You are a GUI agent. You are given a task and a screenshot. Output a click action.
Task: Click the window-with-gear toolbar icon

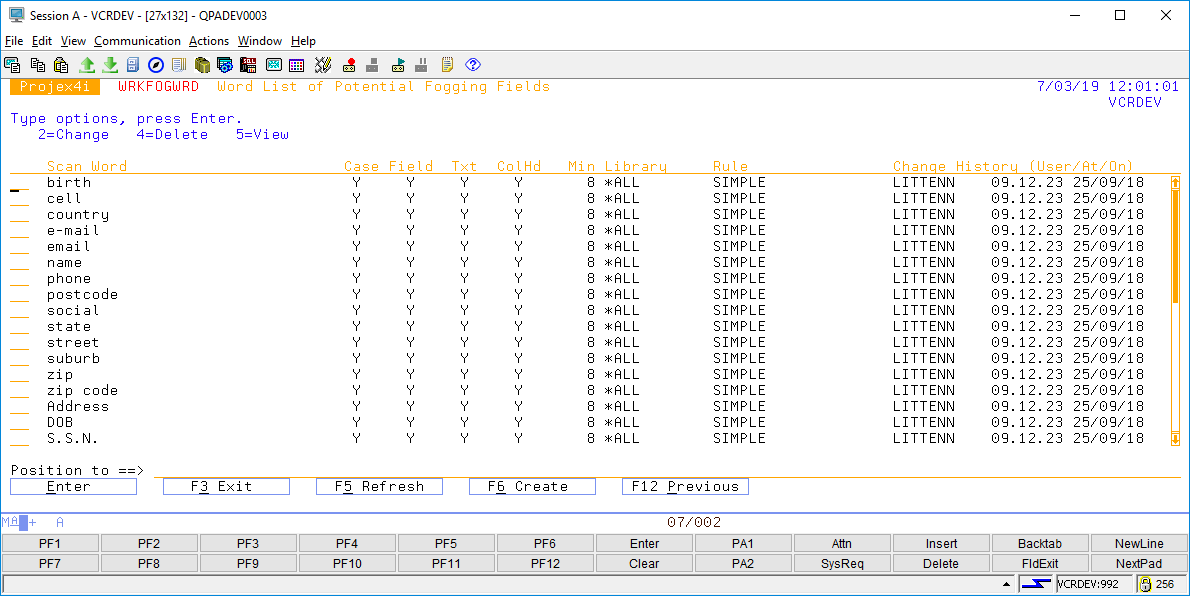[x=225, y=65]
